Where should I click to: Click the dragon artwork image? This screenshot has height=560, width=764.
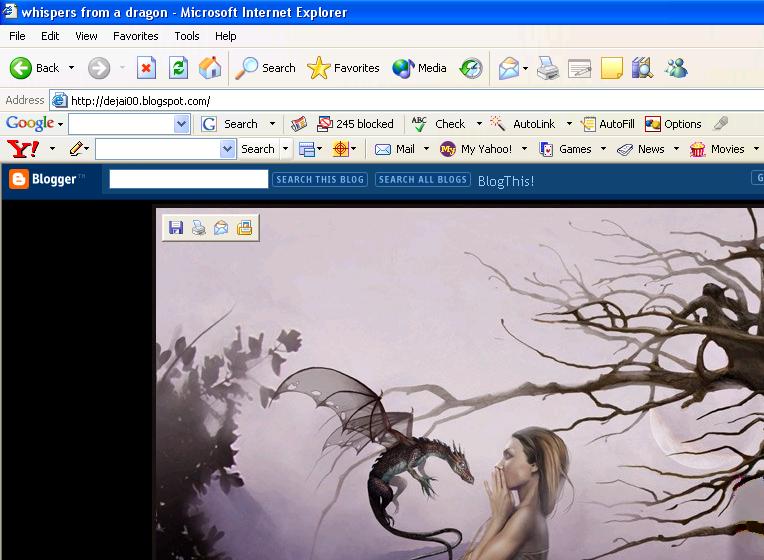point(459,384)
